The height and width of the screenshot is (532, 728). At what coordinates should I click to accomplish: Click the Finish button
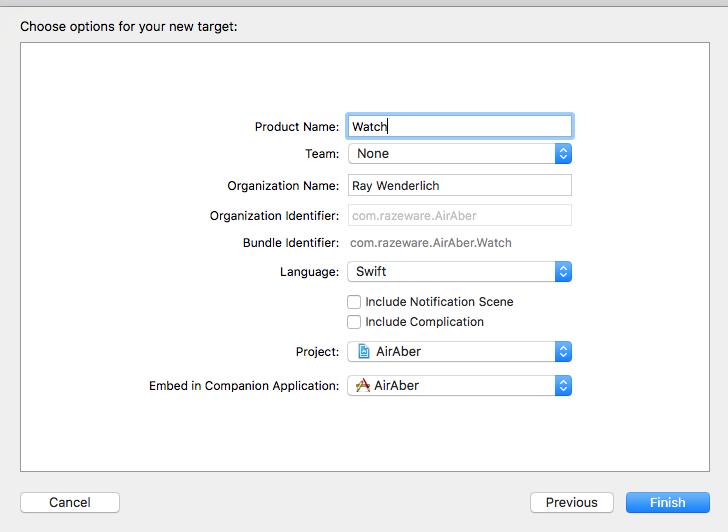[667, 502]
